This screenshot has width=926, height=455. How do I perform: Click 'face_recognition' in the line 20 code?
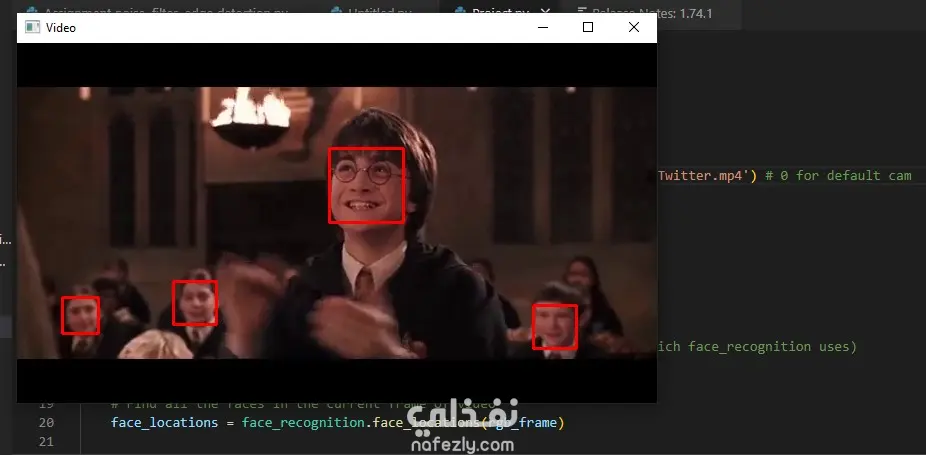pos(303,422)
